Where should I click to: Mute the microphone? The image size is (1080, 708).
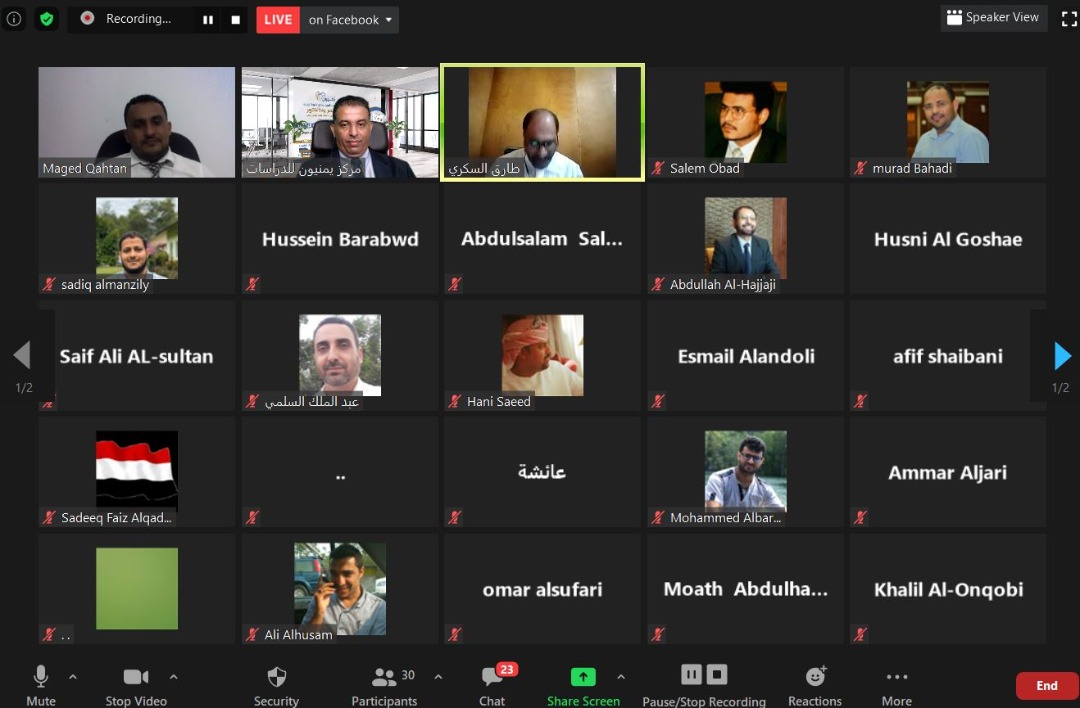tap(41, 677)
